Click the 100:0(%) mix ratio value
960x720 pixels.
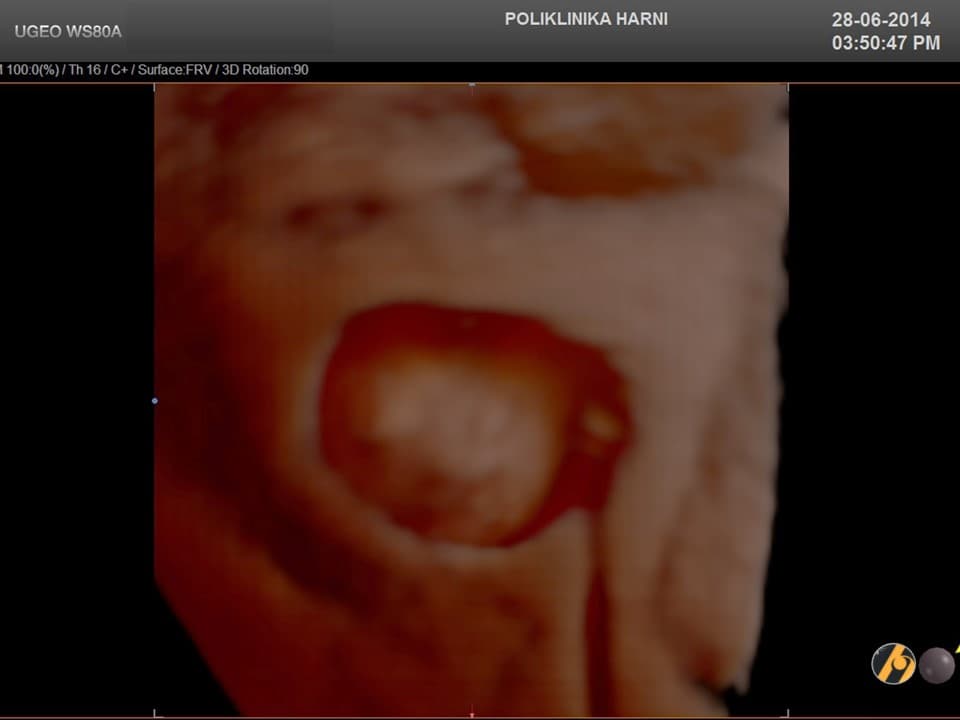pyautogui.click(x=33, y=70)
